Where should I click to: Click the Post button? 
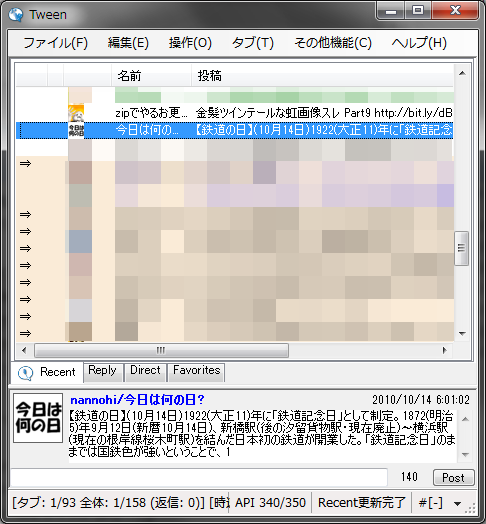pos(453,478)
